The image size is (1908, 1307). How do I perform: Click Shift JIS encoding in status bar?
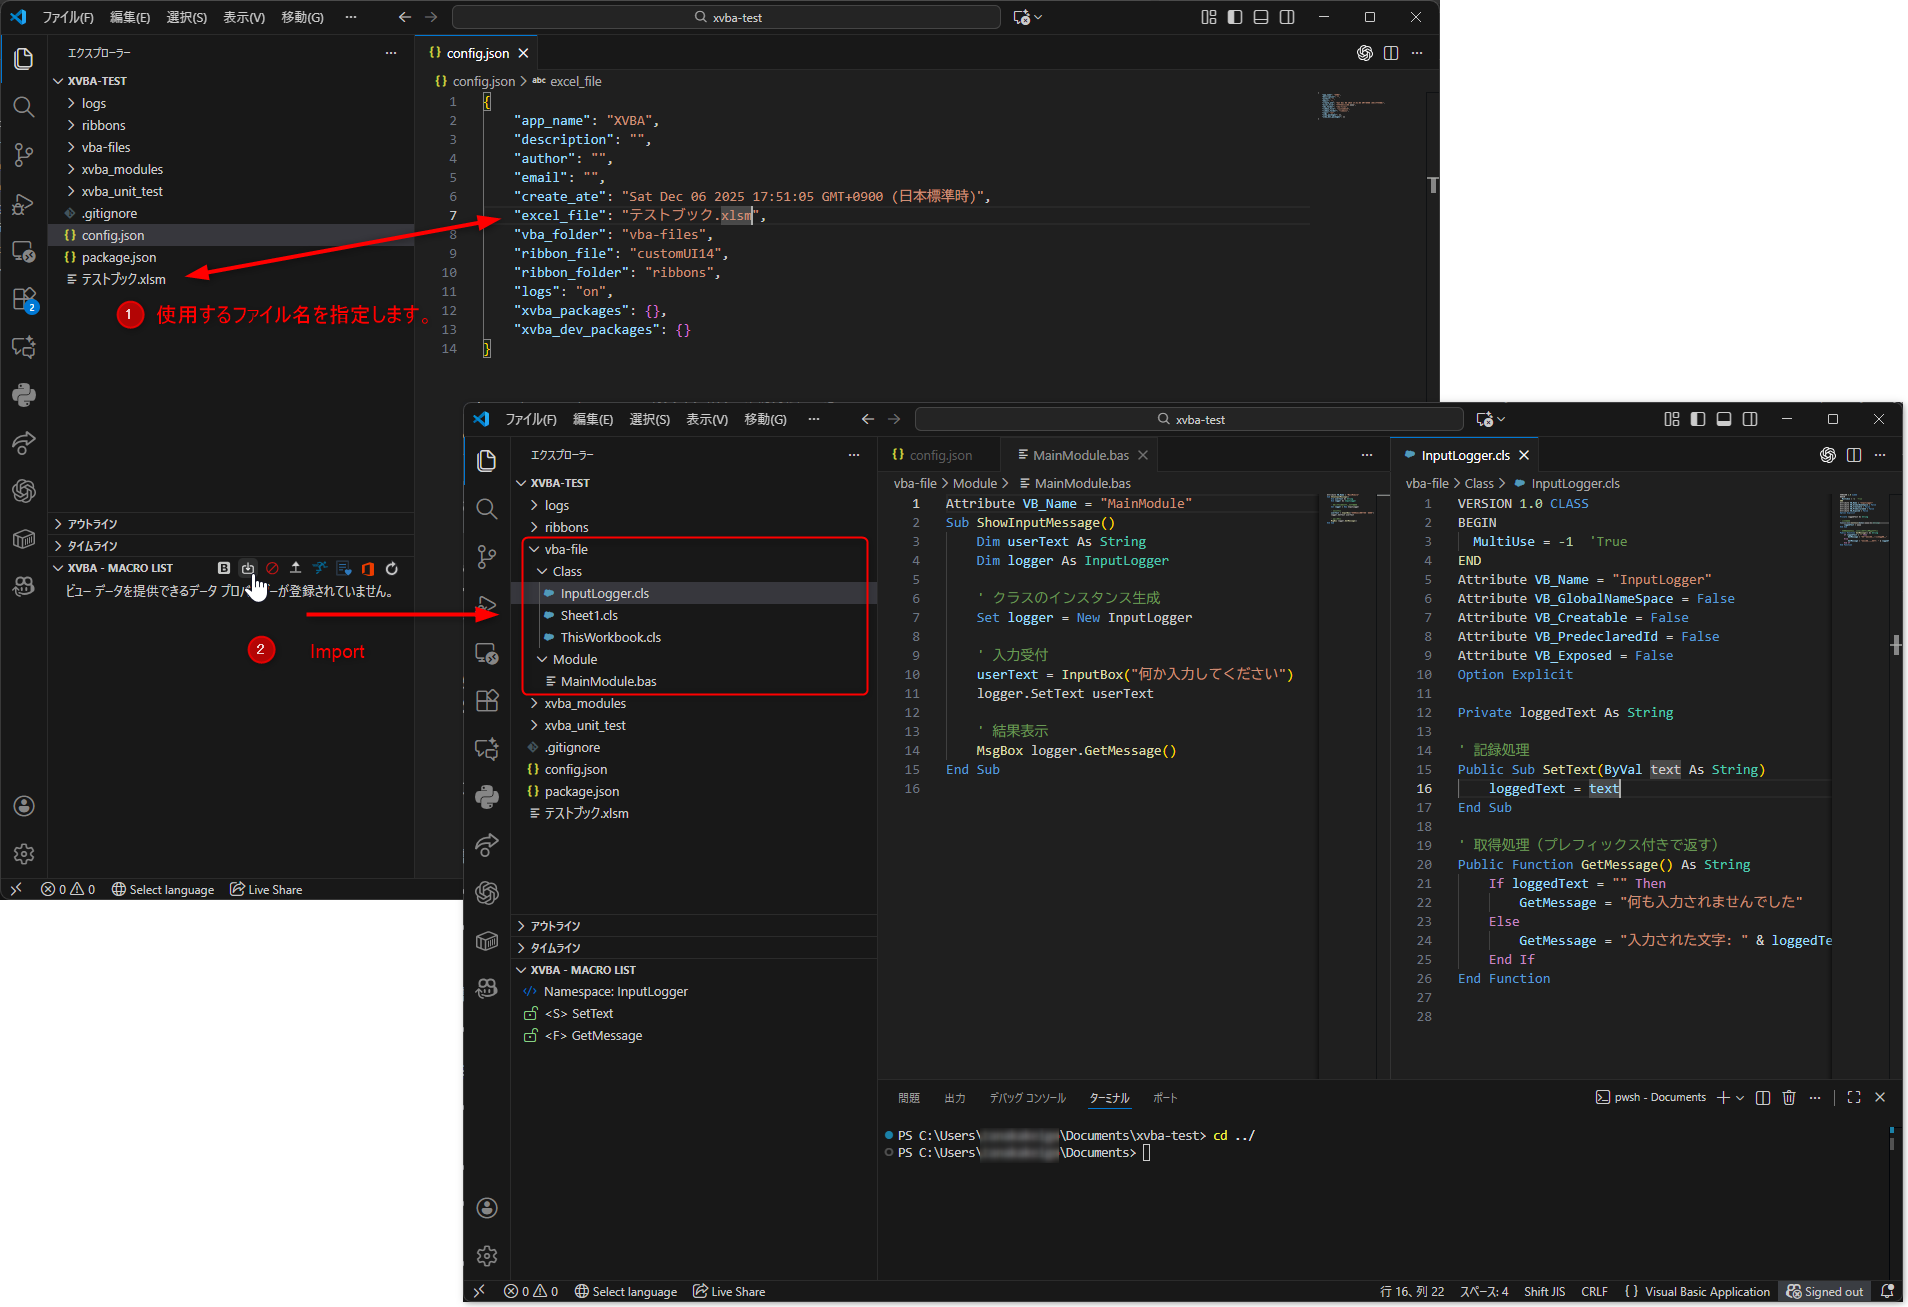tap(1545, 1292)
